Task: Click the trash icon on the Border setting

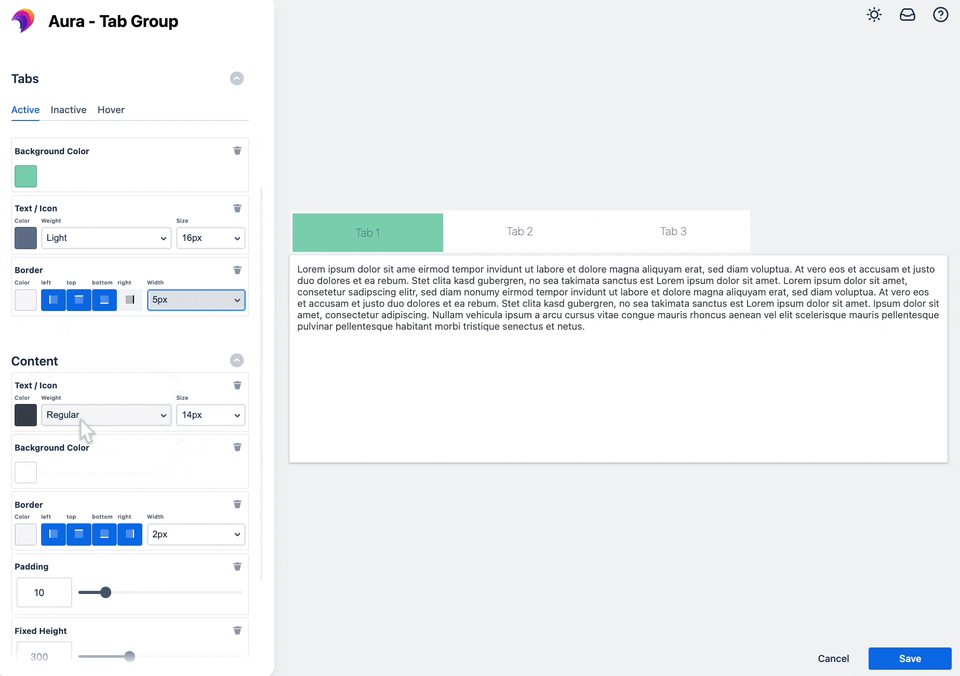Action: coord(237,269)
